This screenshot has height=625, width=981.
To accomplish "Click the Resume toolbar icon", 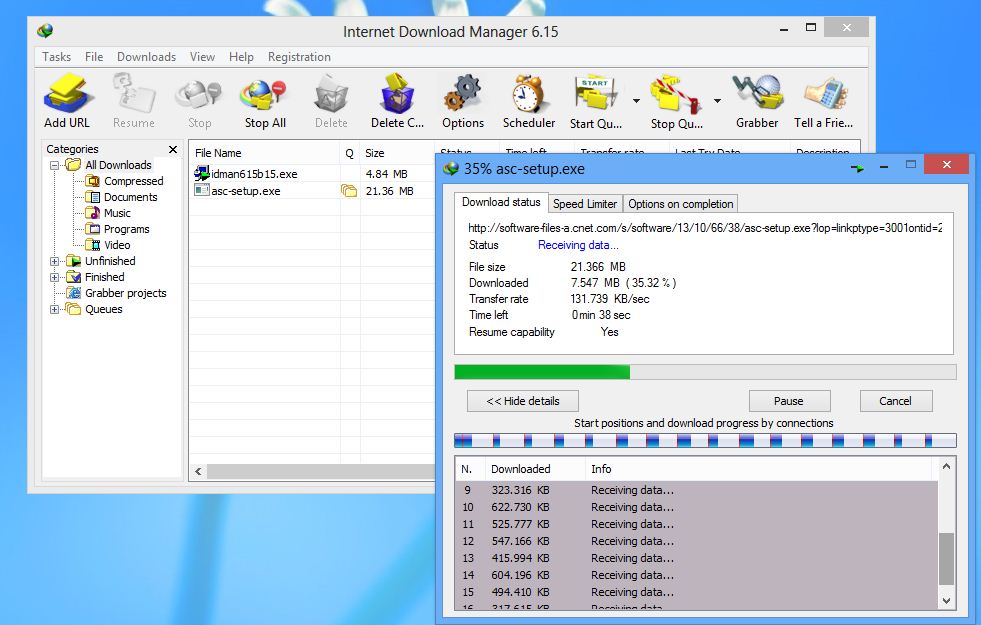I will 134,94.
